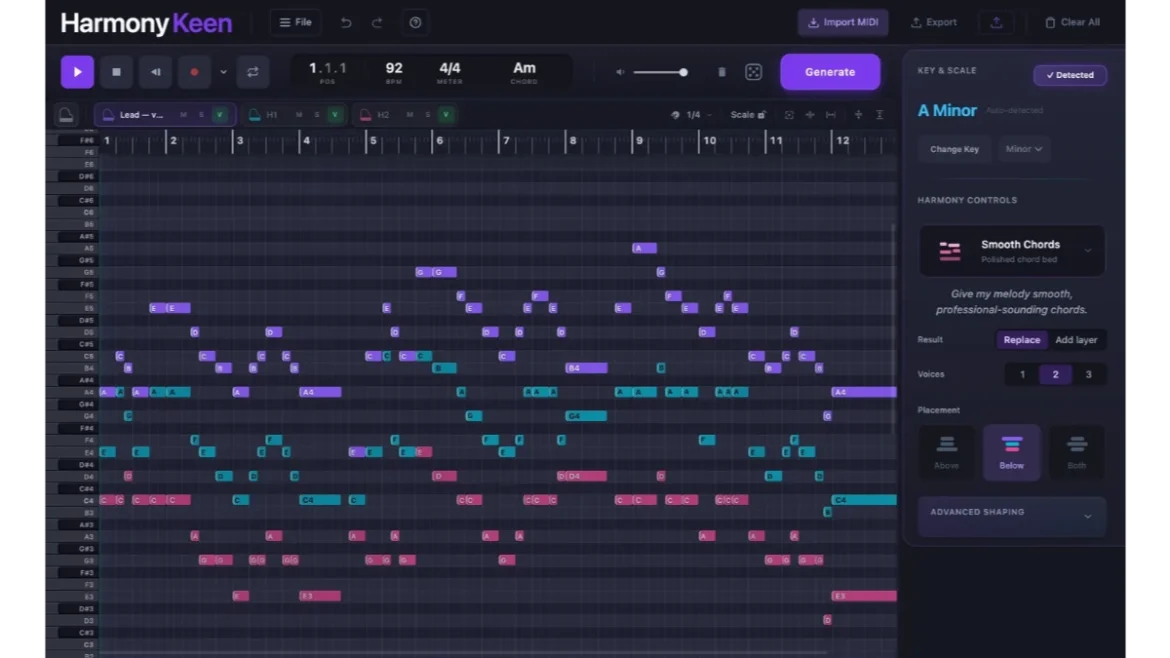Toggle loop playback
Image resolution: width=1170 pixels, height=658 pixels.
253,72
